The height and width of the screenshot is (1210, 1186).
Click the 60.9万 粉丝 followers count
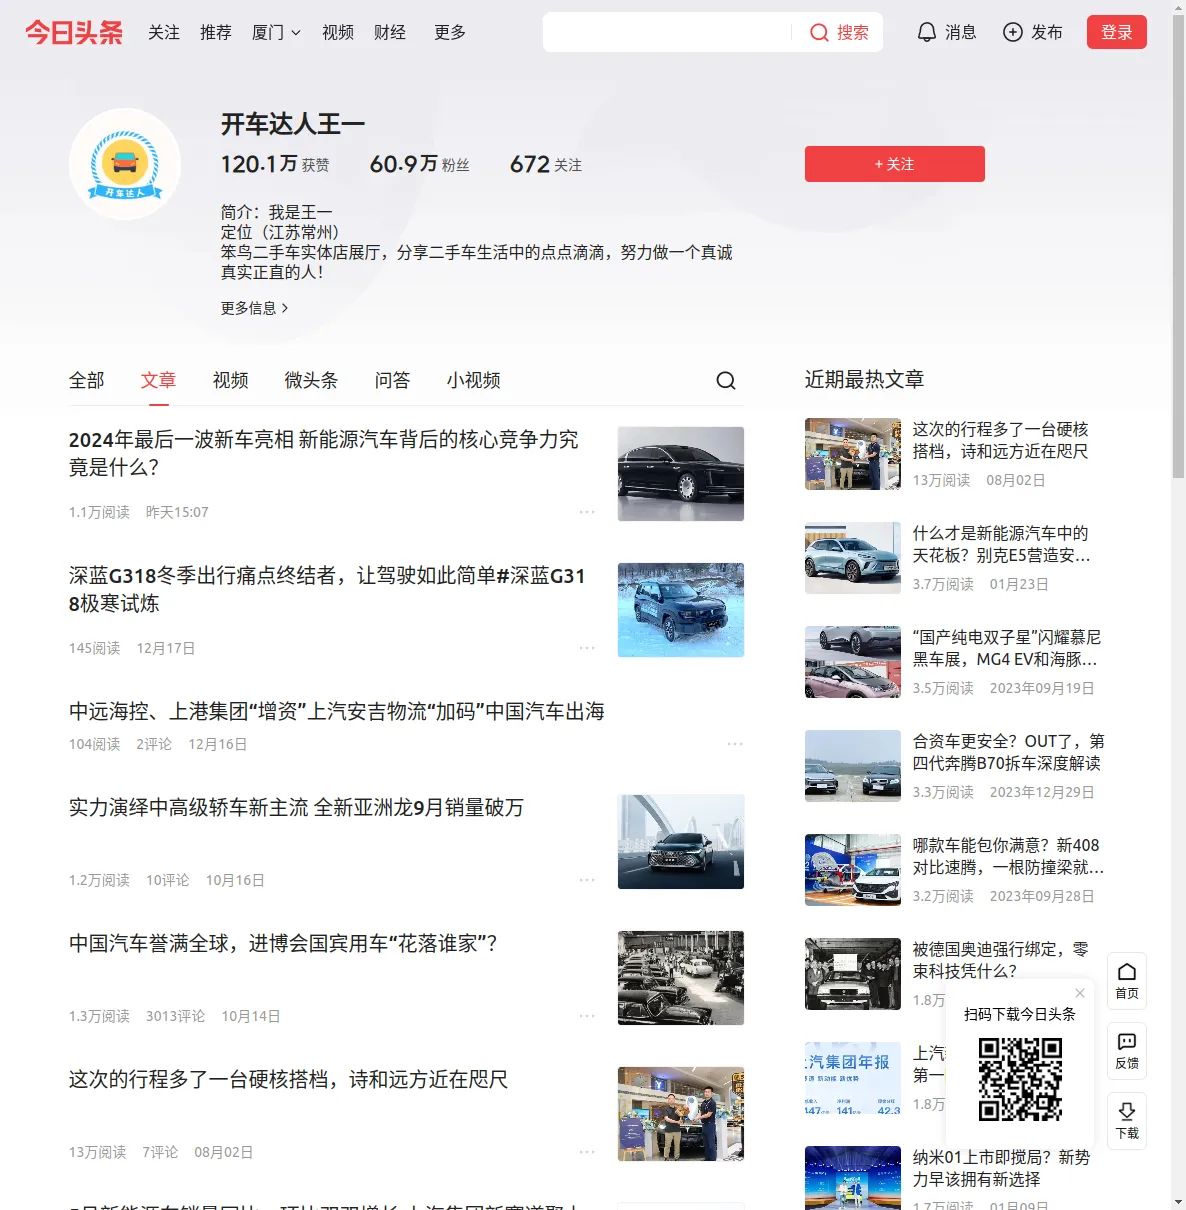click(x=420, y=164)
